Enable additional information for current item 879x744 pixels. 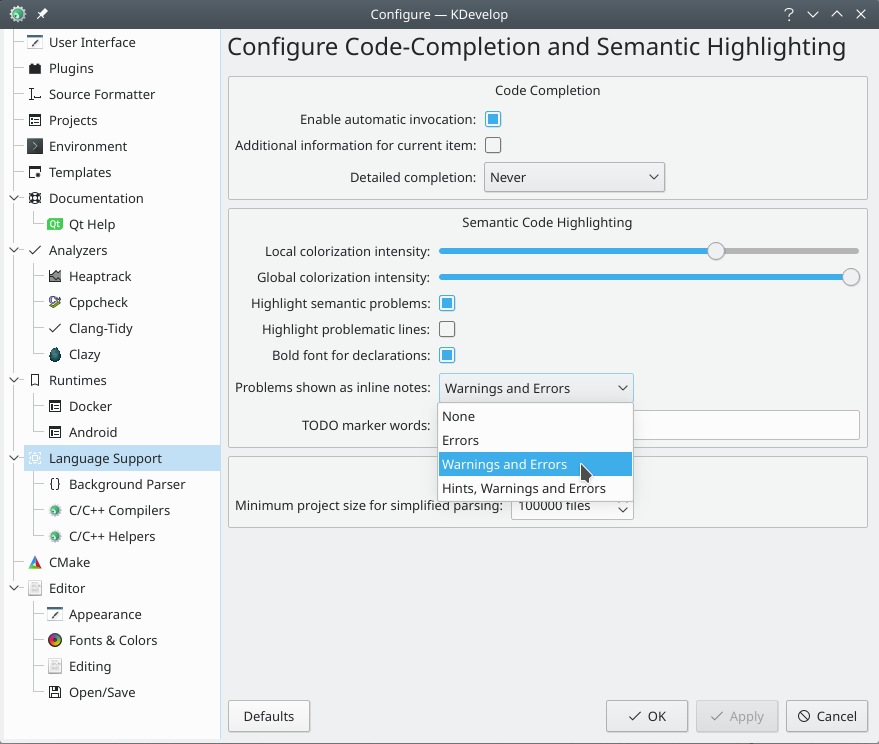coord(493,145)
